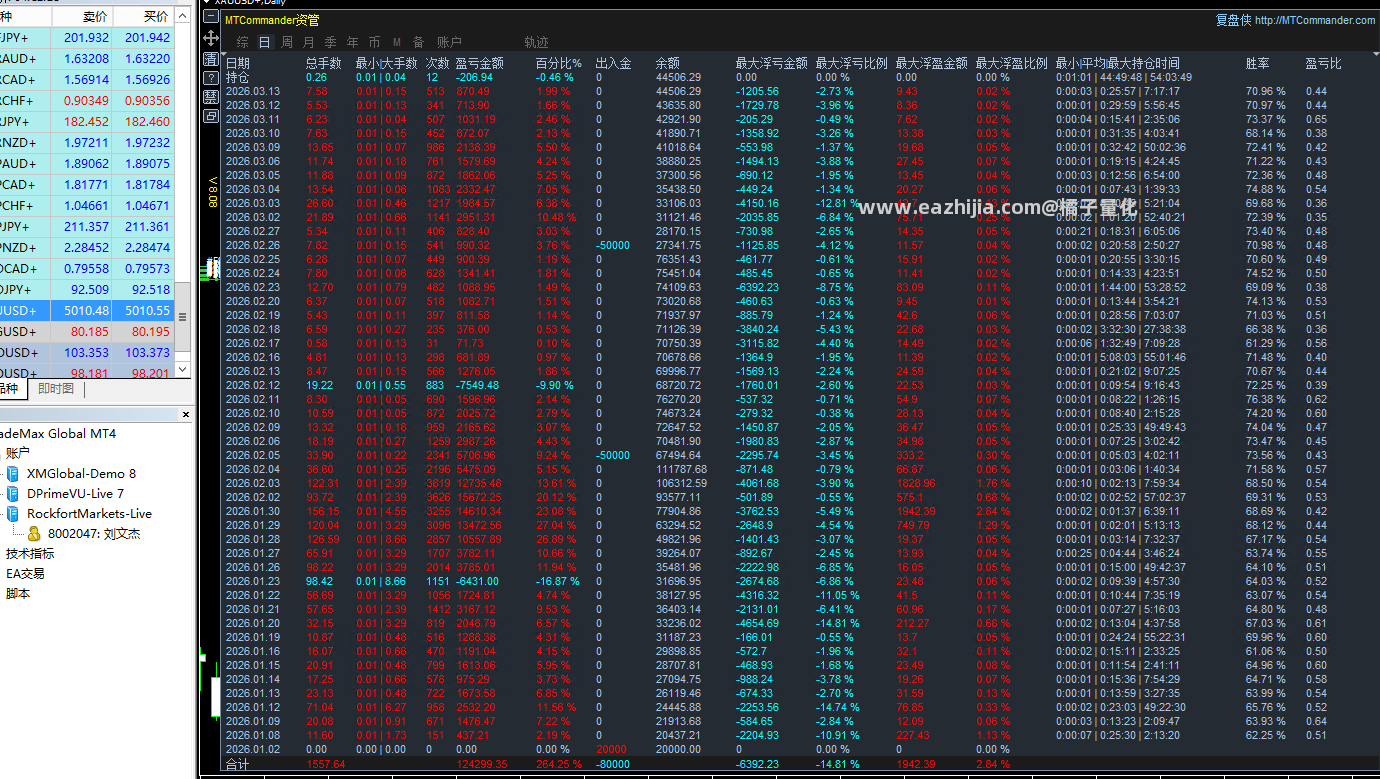1380x779 pixels.
Task: Select the 日 daily tab
Action: point(264,42)
